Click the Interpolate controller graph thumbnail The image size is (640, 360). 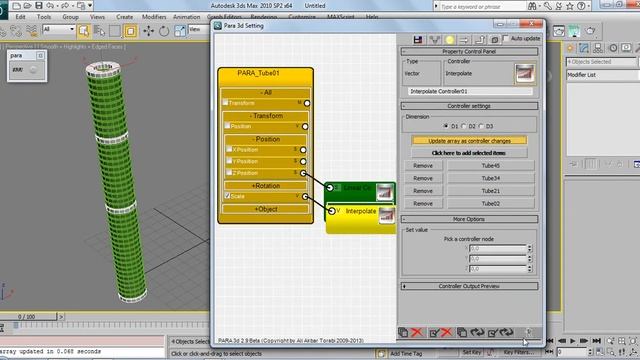(524, 73)
